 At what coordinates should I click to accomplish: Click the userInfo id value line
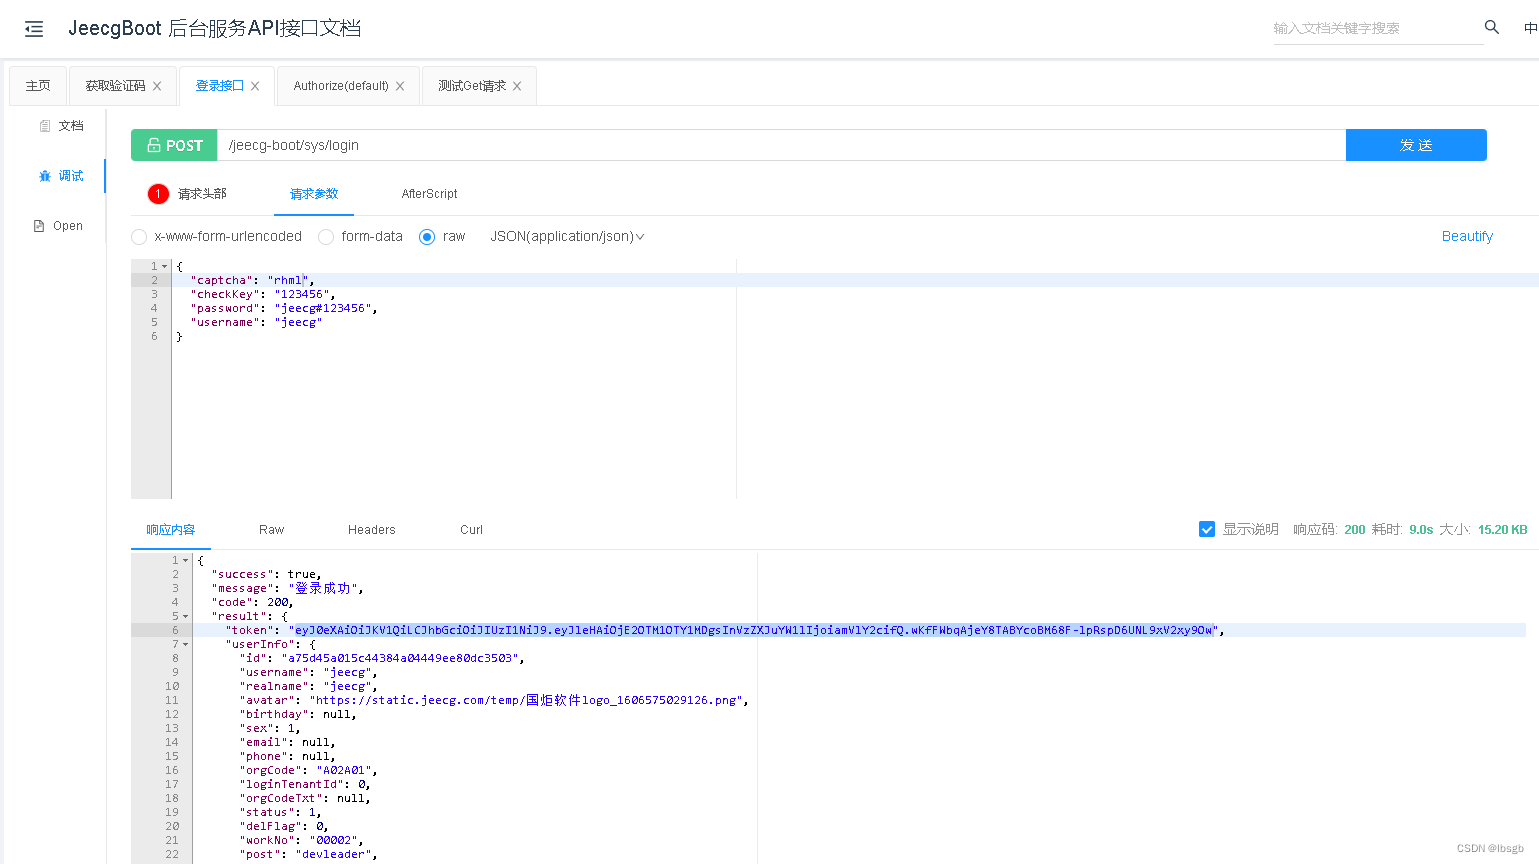382,658
